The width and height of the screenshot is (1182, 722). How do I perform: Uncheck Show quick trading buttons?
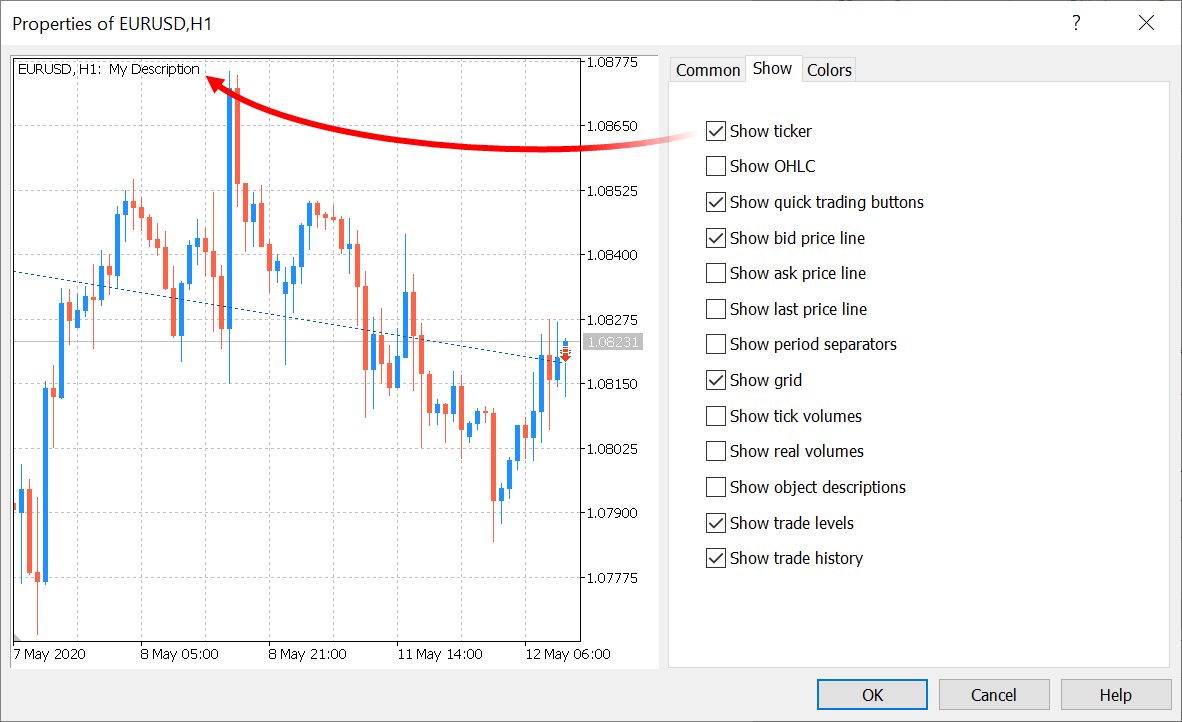click(715, 202)
